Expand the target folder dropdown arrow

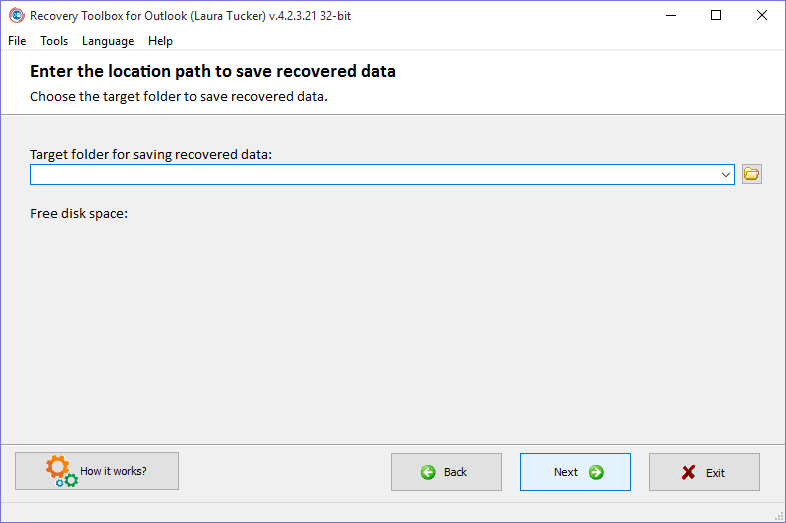pos(725,175)
